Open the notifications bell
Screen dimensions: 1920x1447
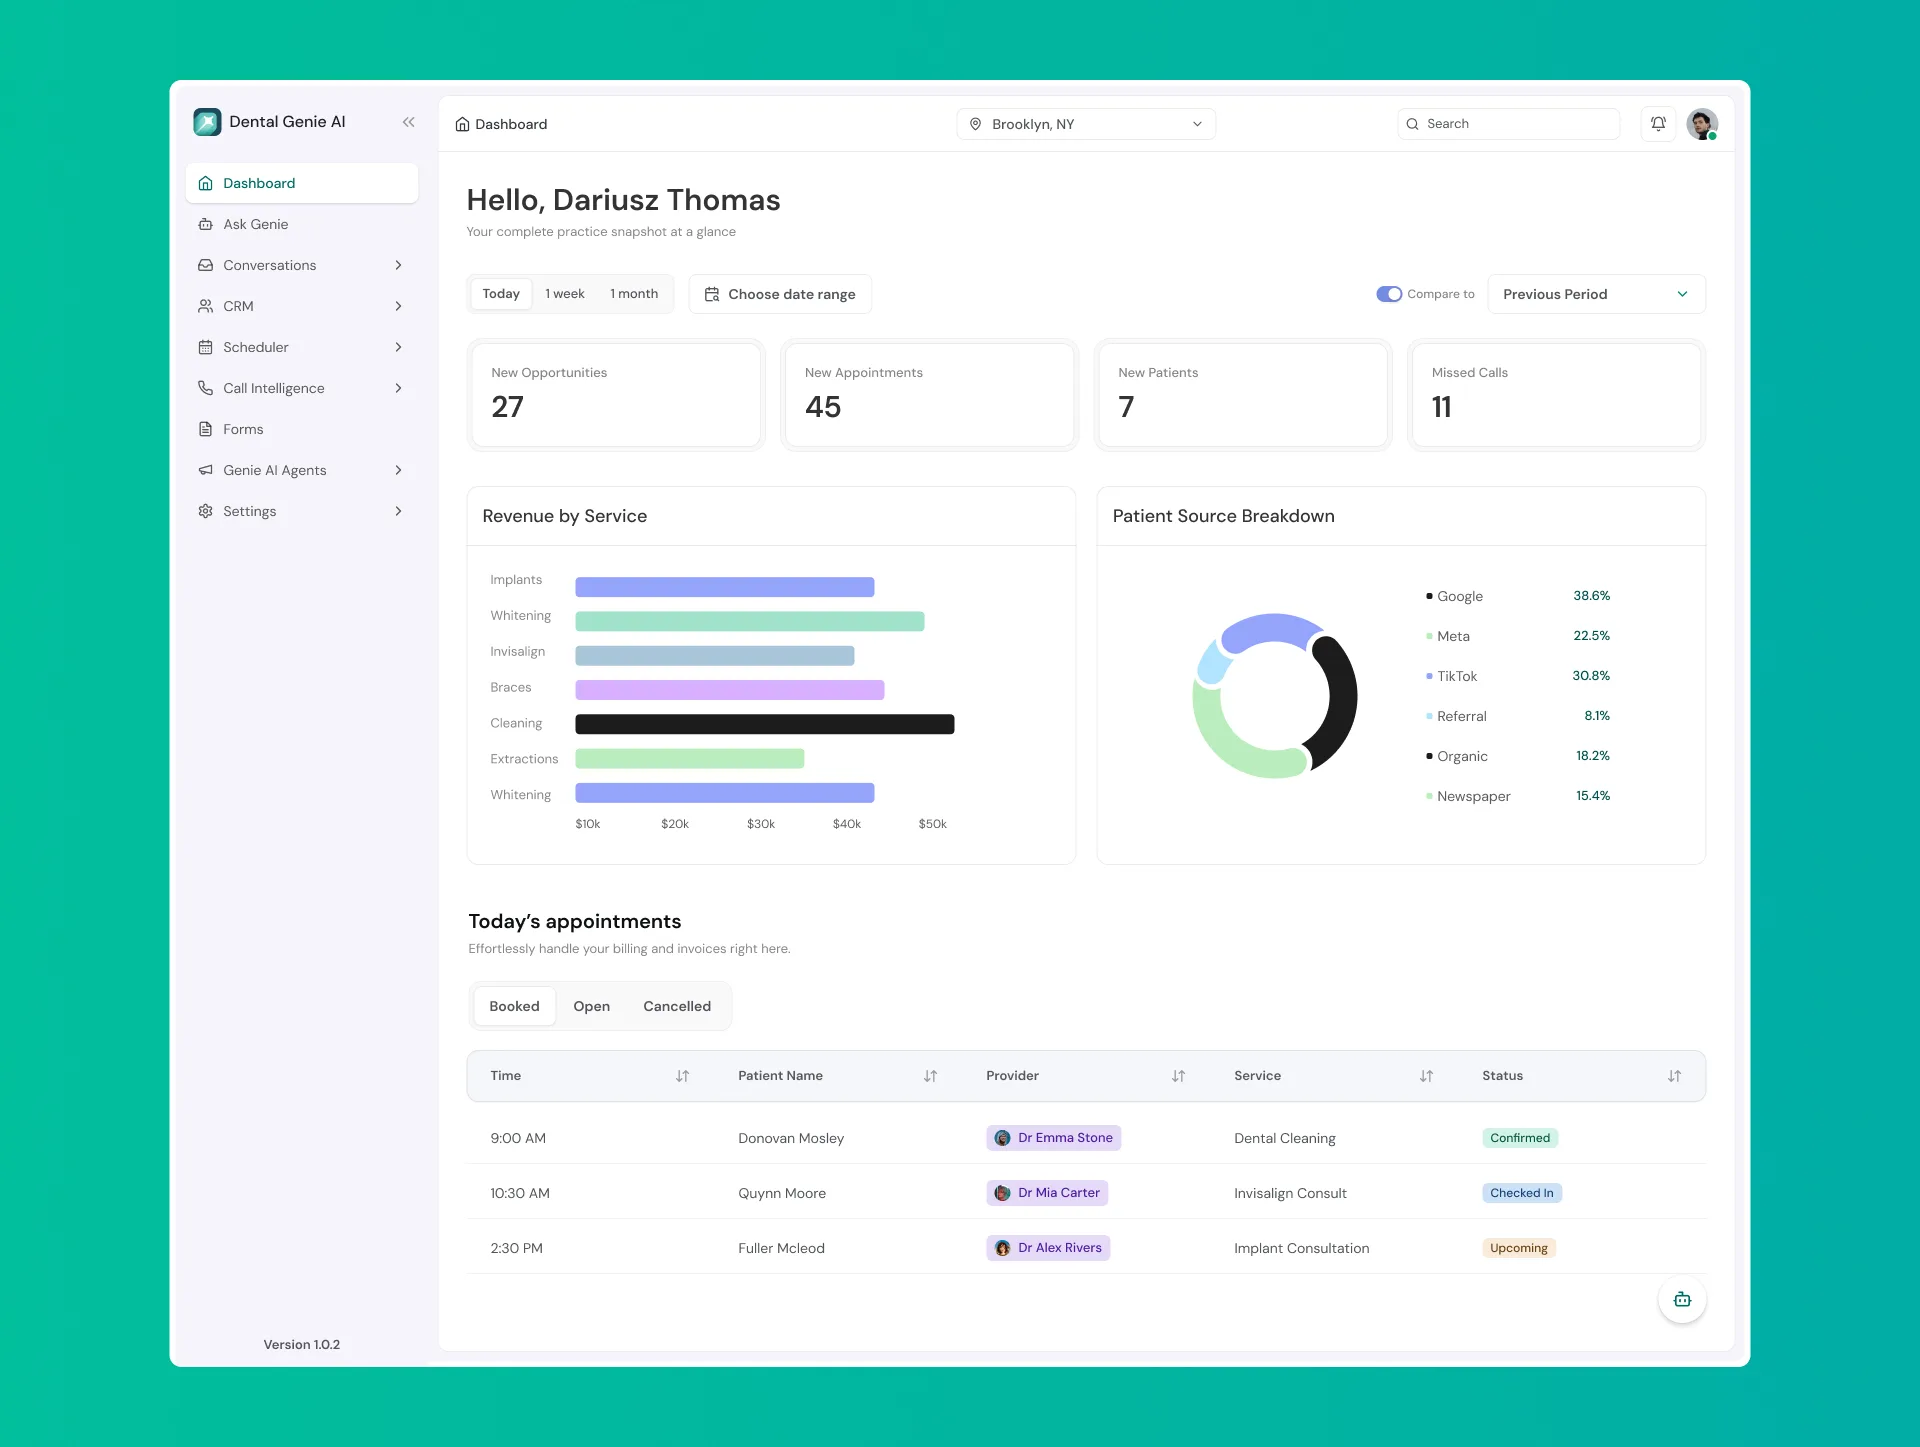1658,124
